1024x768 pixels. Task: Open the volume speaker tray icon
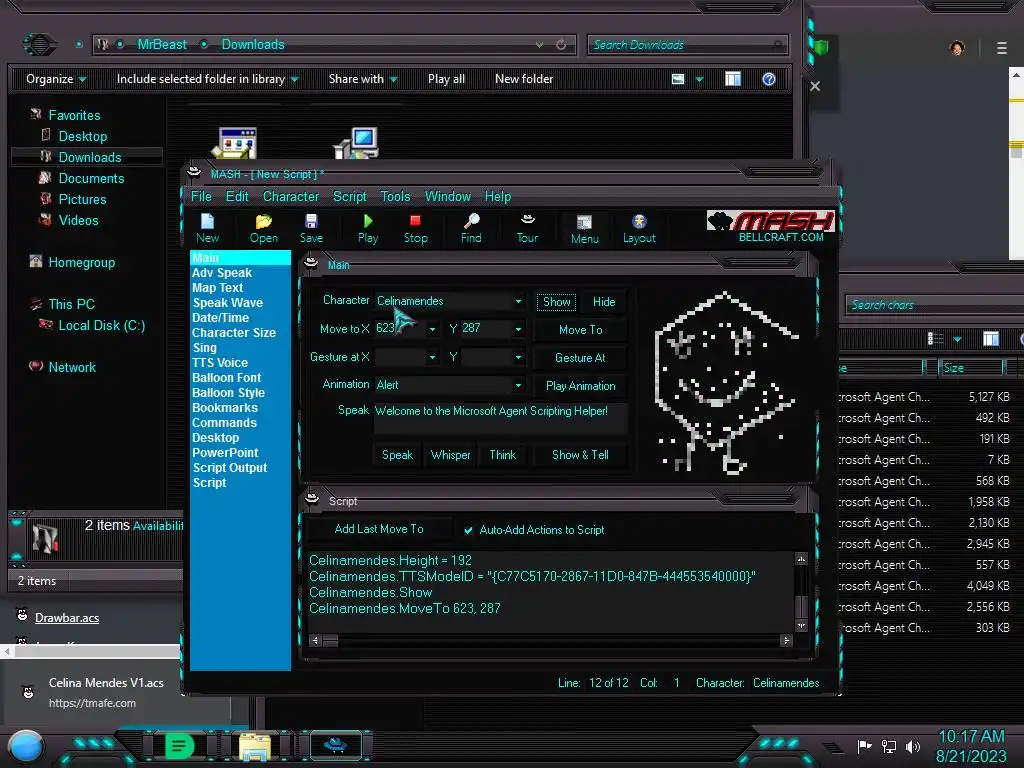click(913, 746)
